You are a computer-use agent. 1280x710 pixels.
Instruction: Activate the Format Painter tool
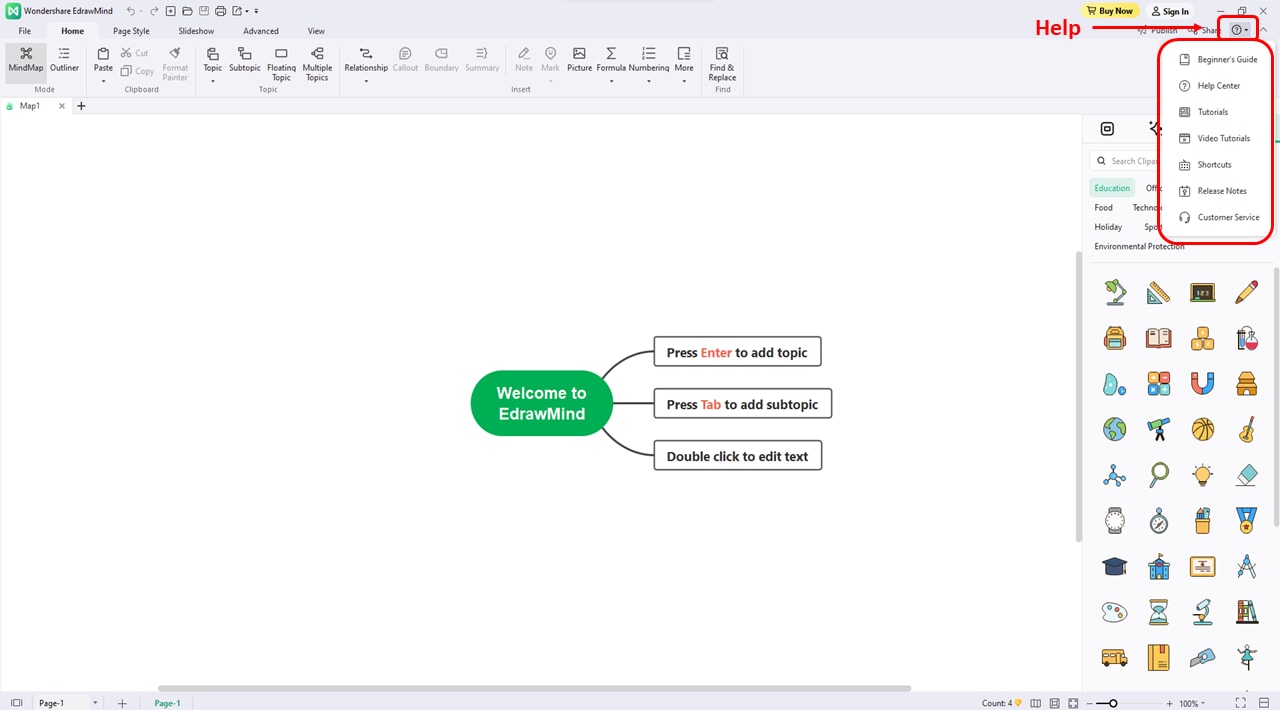pyautogui.click(x=175, y=63)
